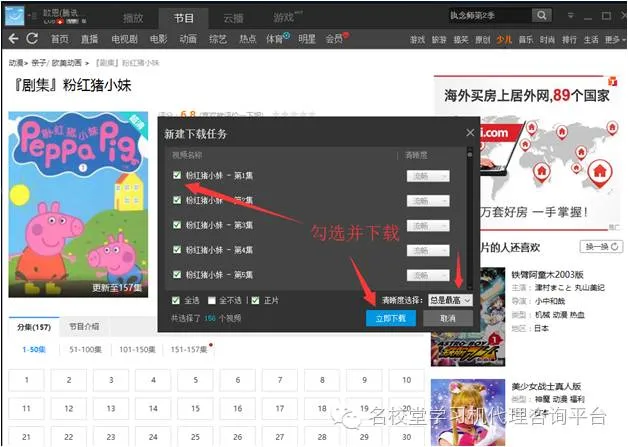Uncheck 粉红猪小妹 第2集 checkbox
Image resolution: width=628 pixels, height=447 pixels.
177,199
